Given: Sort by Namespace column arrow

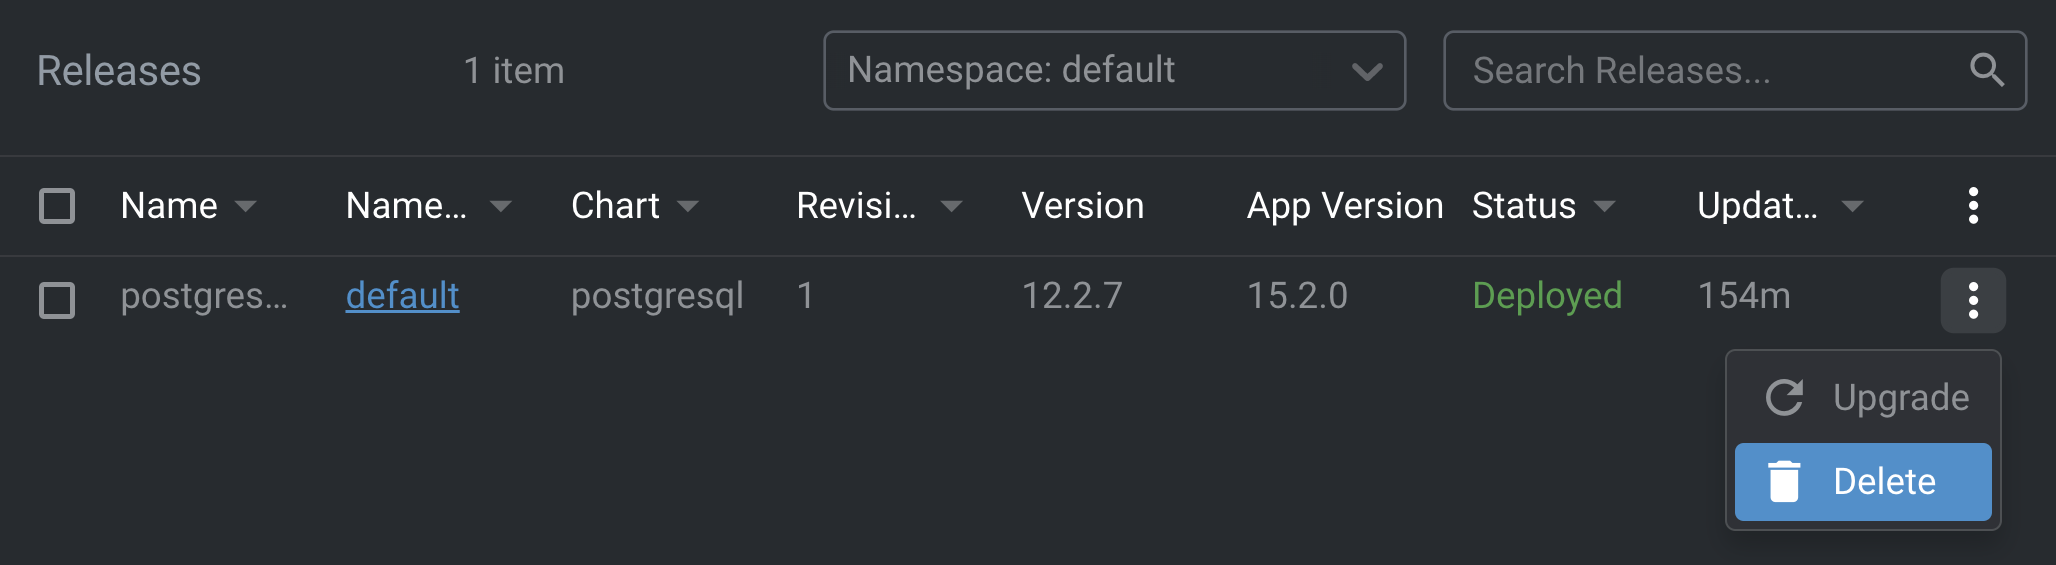Looking at the screenshot, I should (500, 206).
